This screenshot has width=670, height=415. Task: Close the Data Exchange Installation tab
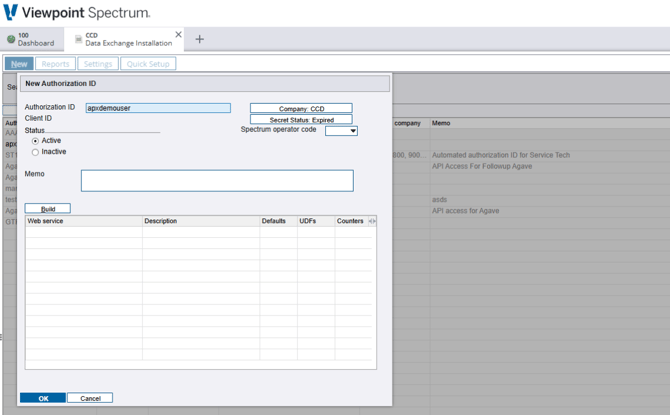(178, 34)
